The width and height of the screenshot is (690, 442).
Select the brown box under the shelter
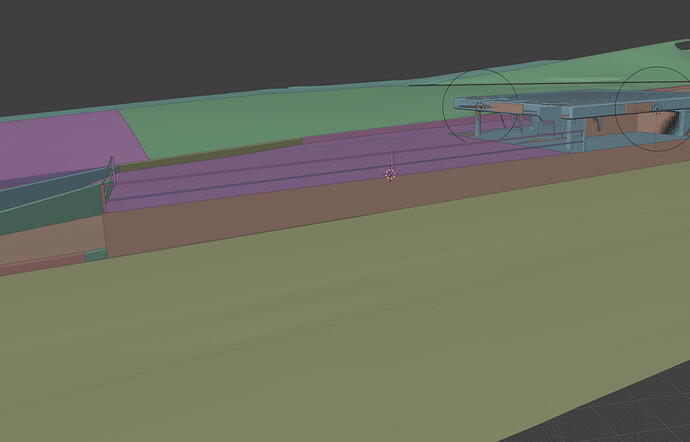[x=656, y=123]
